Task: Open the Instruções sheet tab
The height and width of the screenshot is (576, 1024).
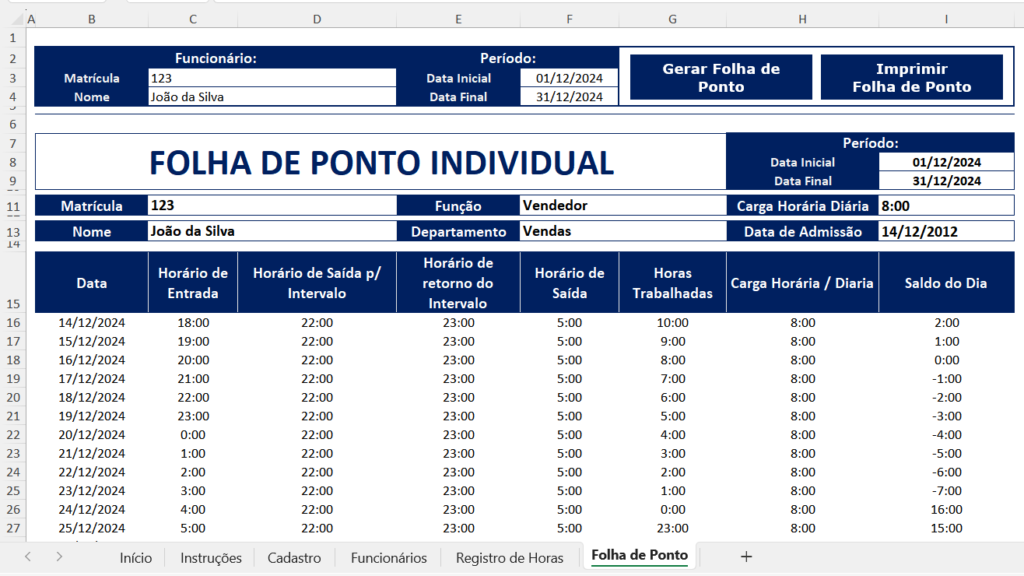Action: 211,558
